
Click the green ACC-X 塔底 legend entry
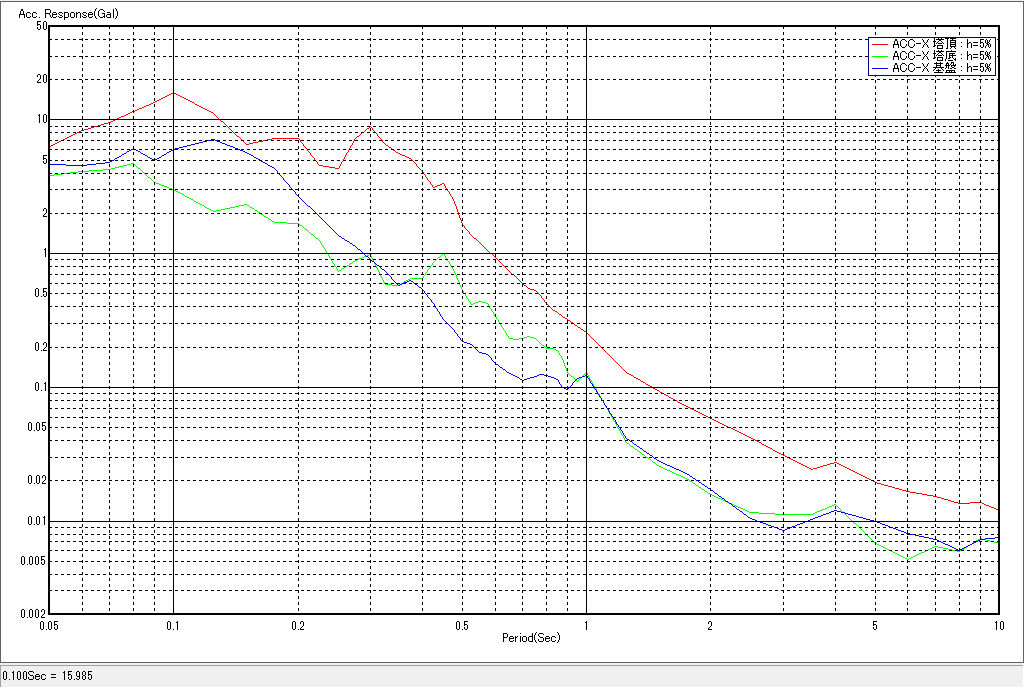pos(941,56)
